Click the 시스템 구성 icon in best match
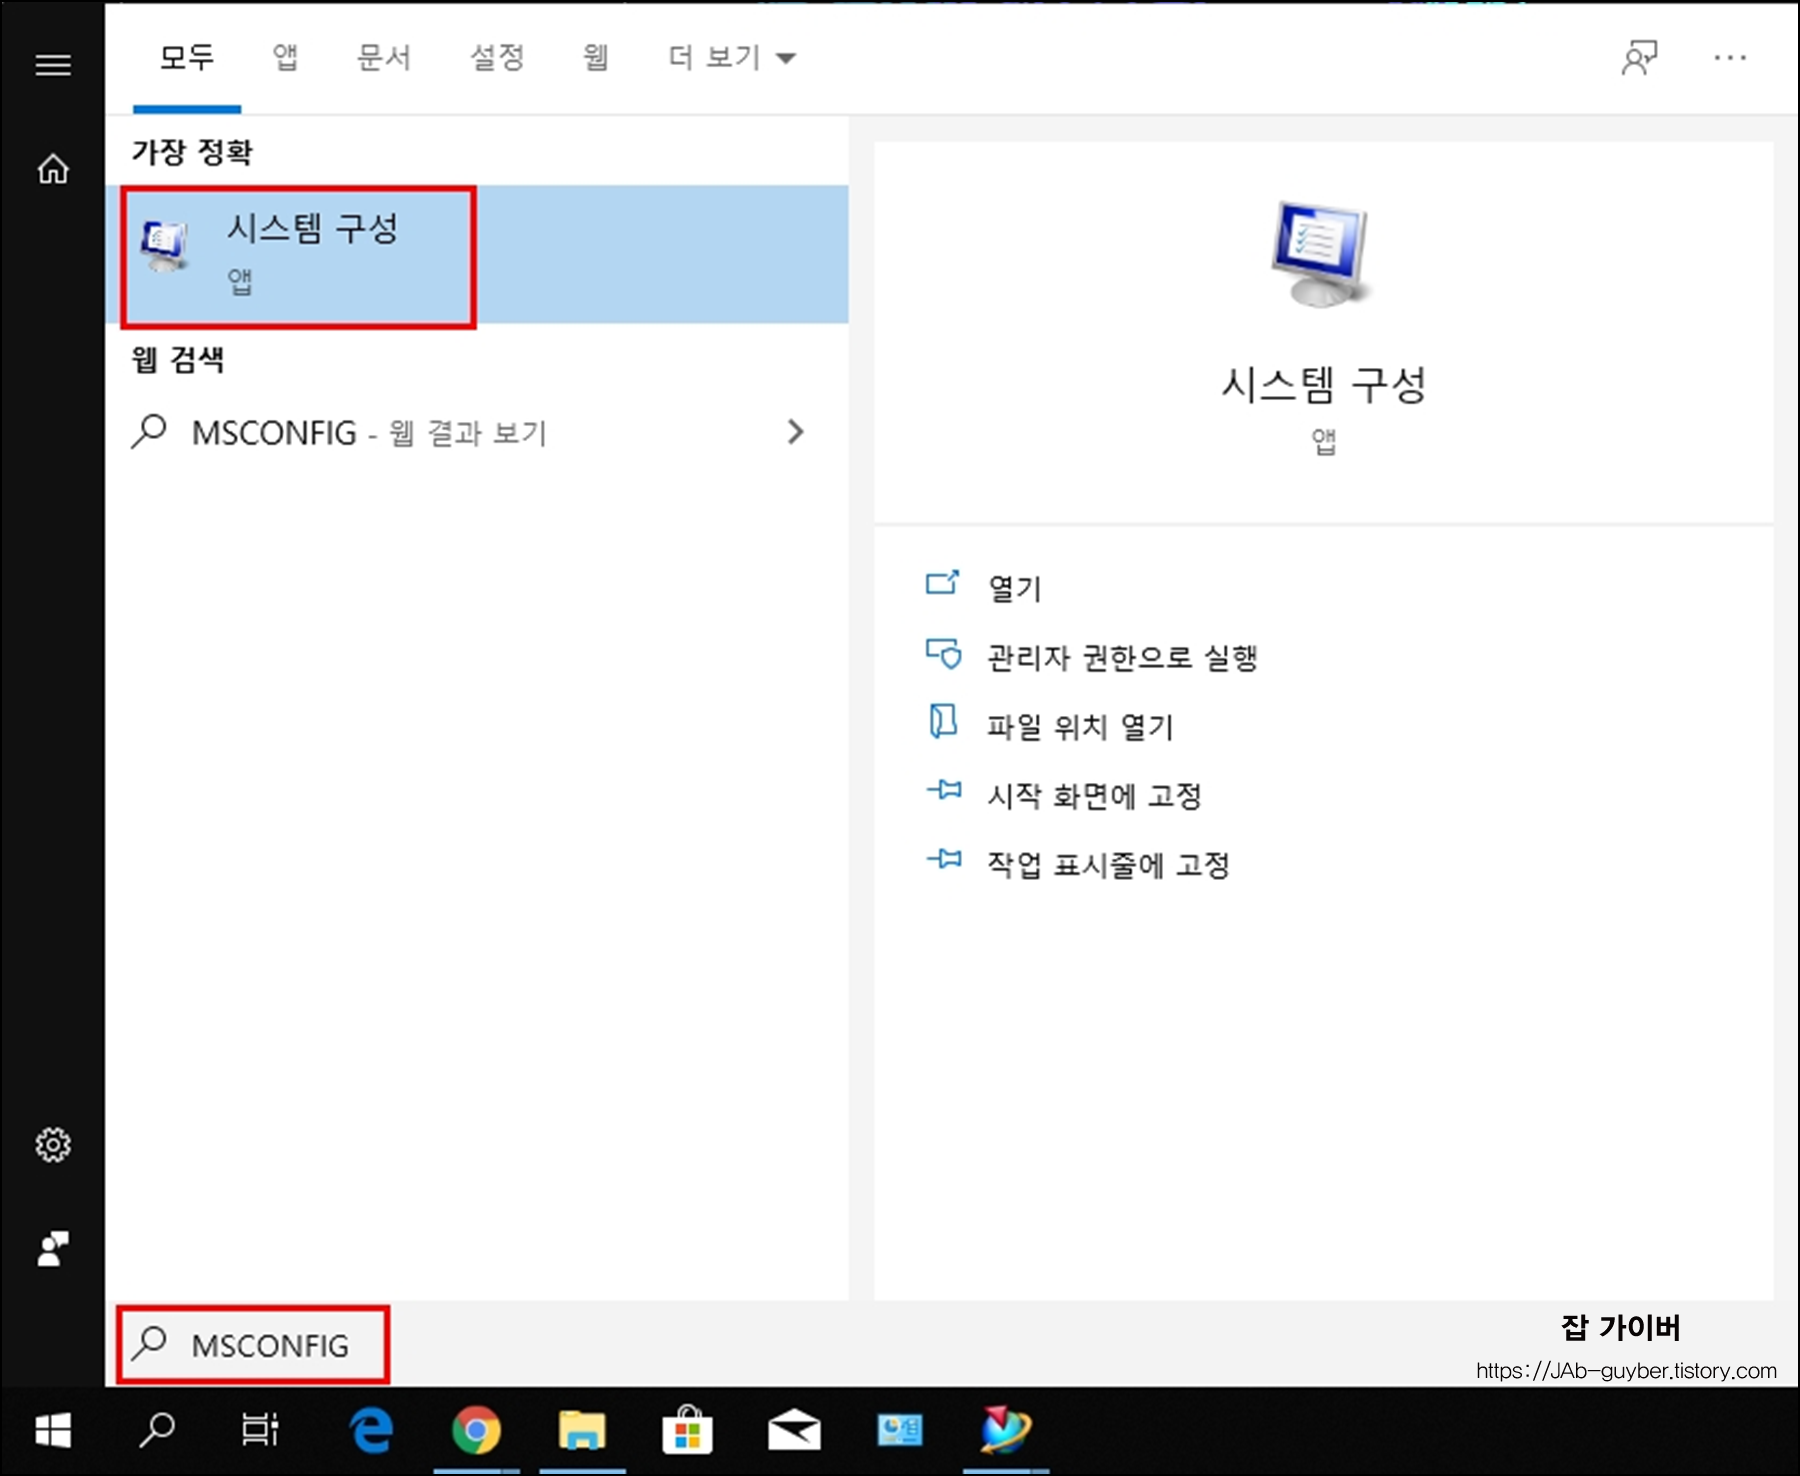 click(165, 246)
